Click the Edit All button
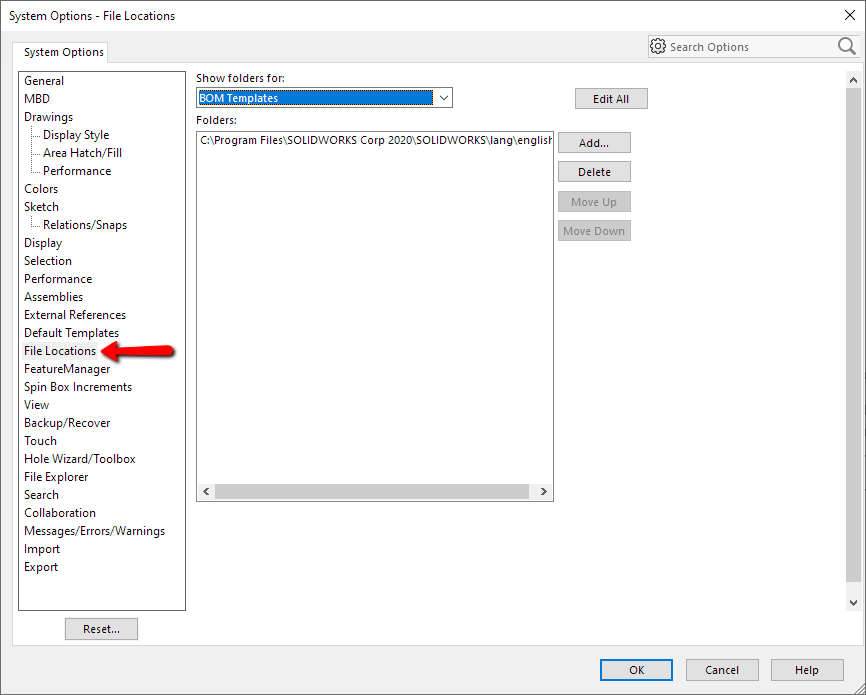Image resolution: width=866 pixels, height=695 pixels. click(x=611, y=99)
